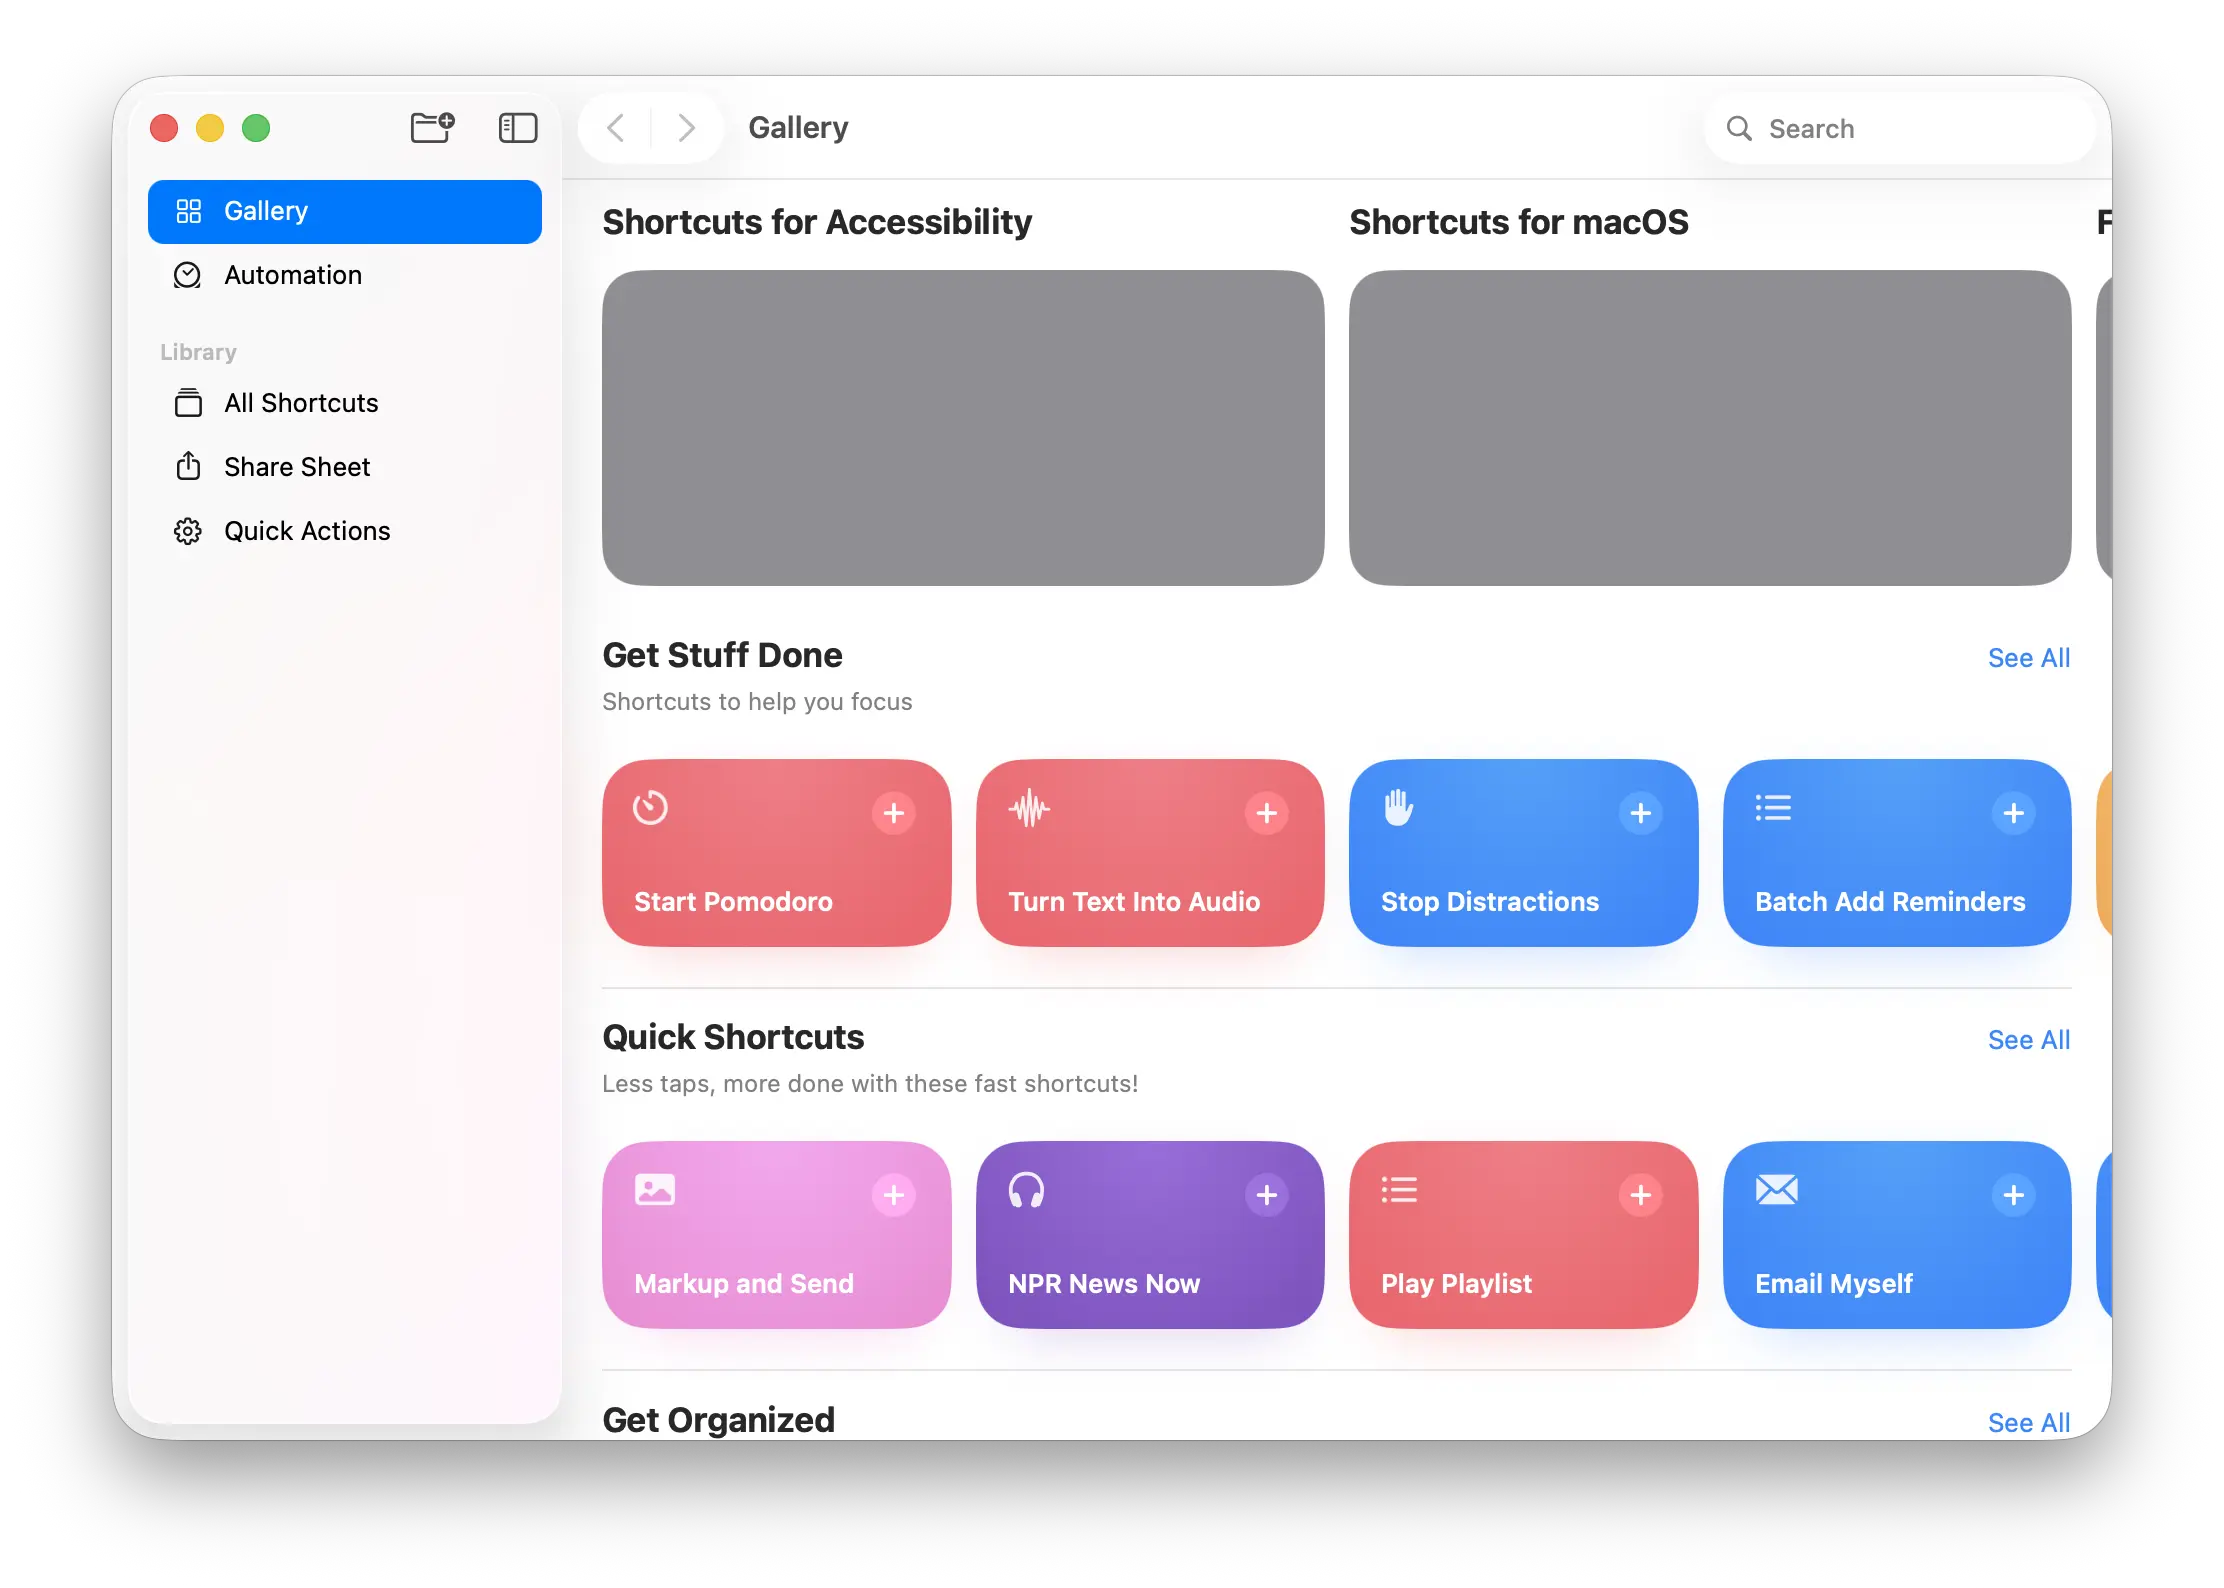
Task: Click the Quick Shortcuts heading
Action: 733,1038
